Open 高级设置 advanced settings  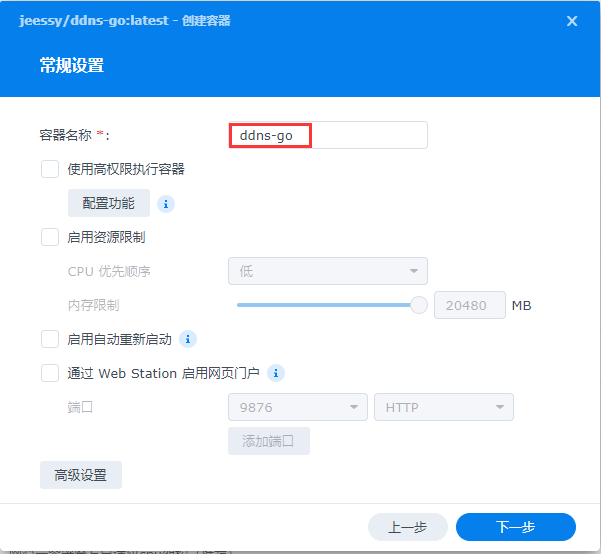(81, 475)
